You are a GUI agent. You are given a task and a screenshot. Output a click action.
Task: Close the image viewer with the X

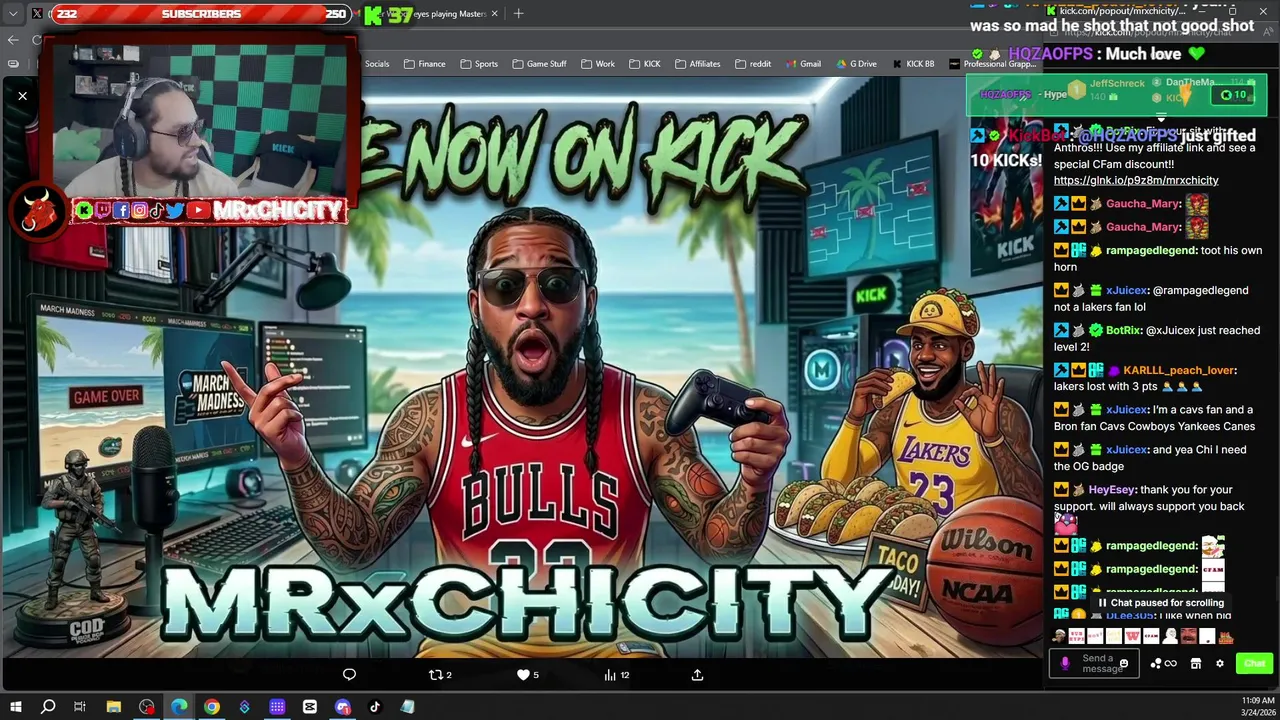(22, 96)
